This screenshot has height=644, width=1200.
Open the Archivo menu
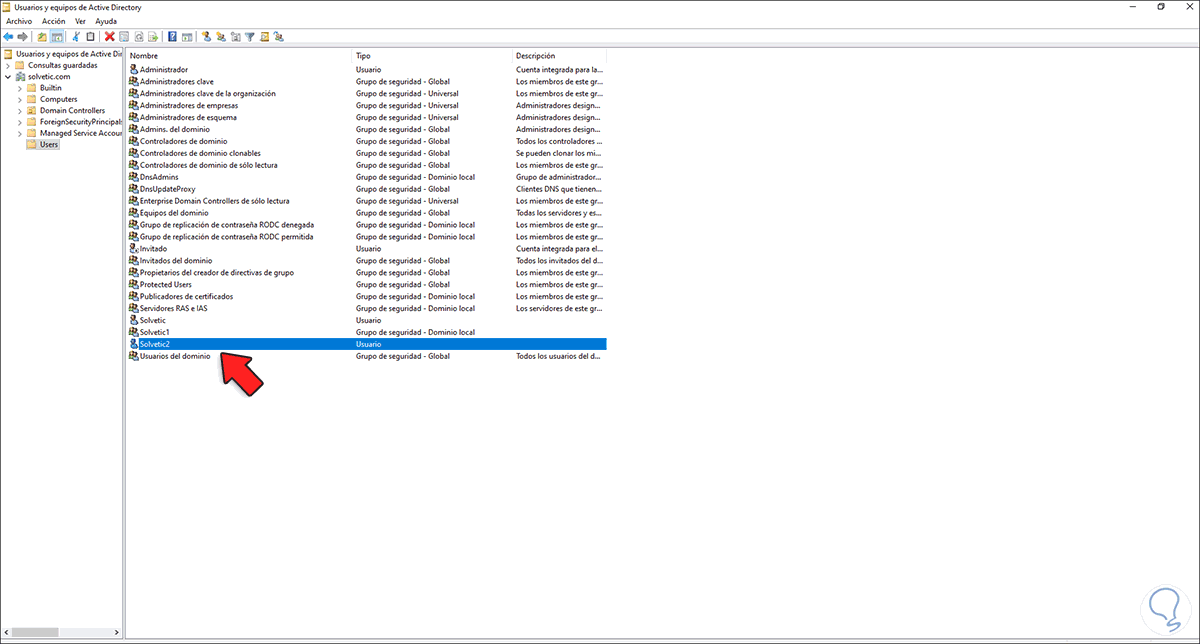click(x=19, y=21)
